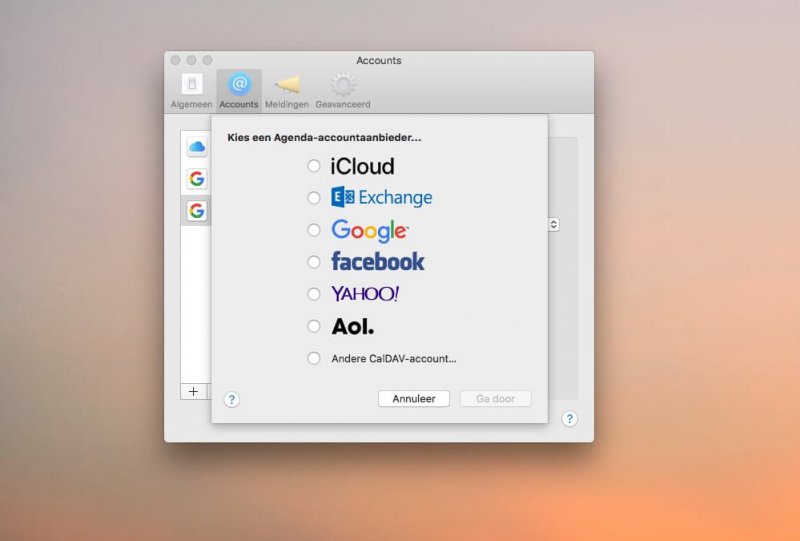The width and height of the screenshot is (800, 541).
Task: Click the Annuleer button
Action: (x=414, y=399)
